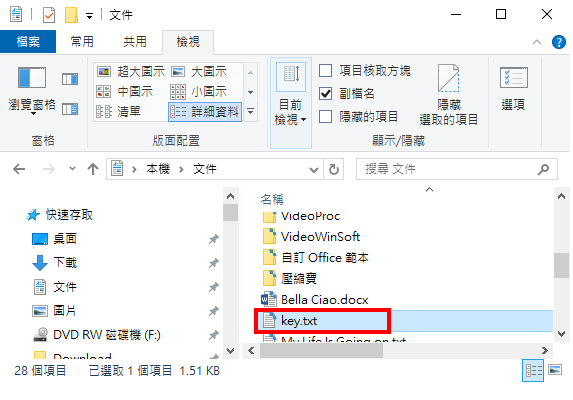This screenshot has height=400, width=573.
Task: Open the address bar history dropdown
Action: (x=314, y=169)
